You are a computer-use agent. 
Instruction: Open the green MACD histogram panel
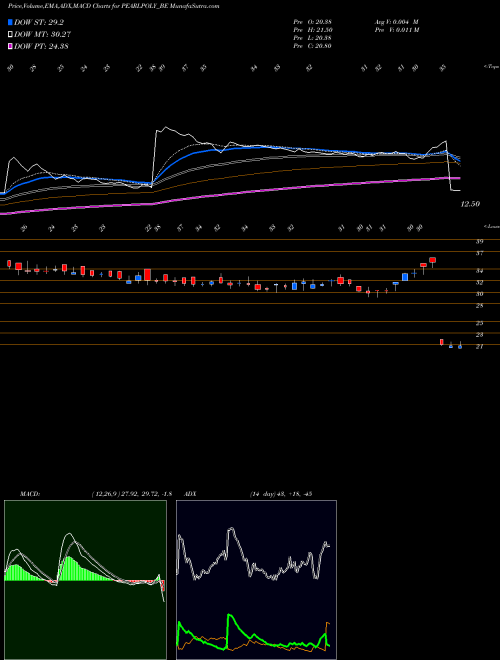pyautogui.click(x=85, y=580)
